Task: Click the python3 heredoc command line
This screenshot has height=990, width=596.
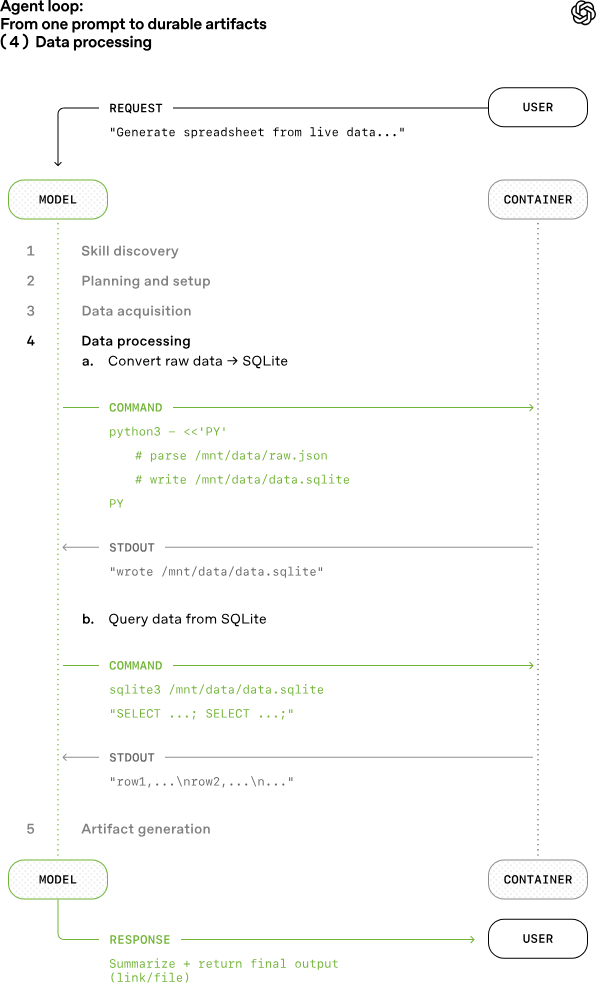Action: pos(168,432)
